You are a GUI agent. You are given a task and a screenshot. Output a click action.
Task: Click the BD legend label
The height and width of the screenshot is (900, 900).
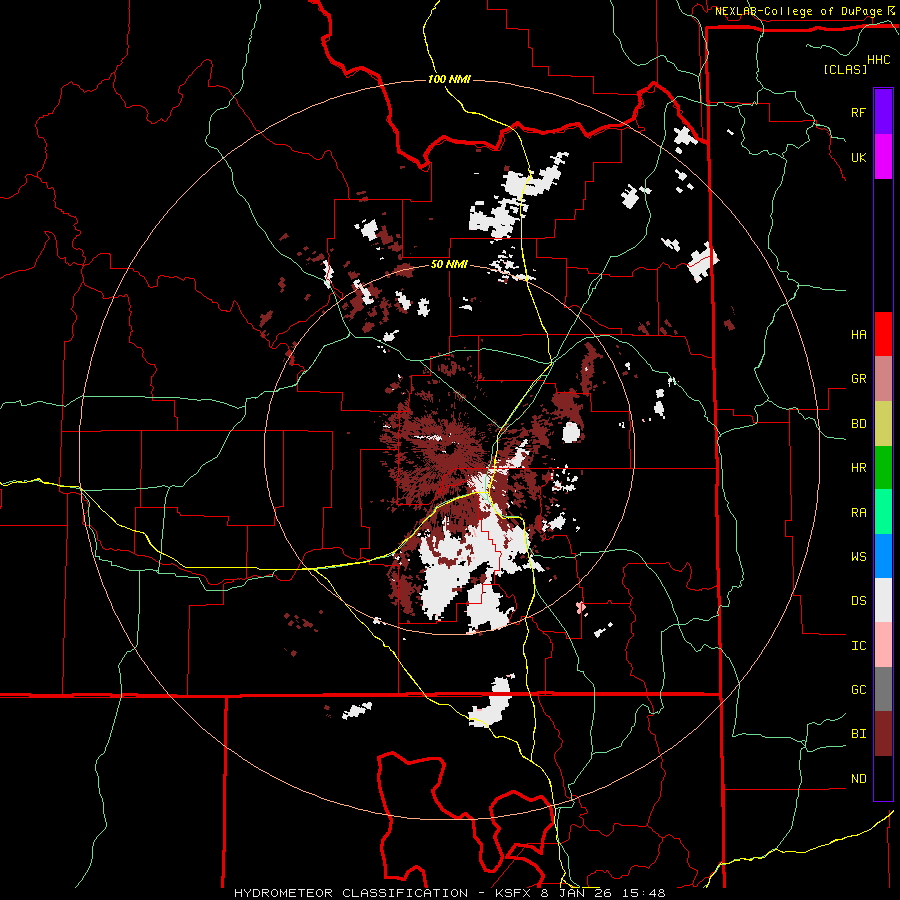tap(858, 424)
